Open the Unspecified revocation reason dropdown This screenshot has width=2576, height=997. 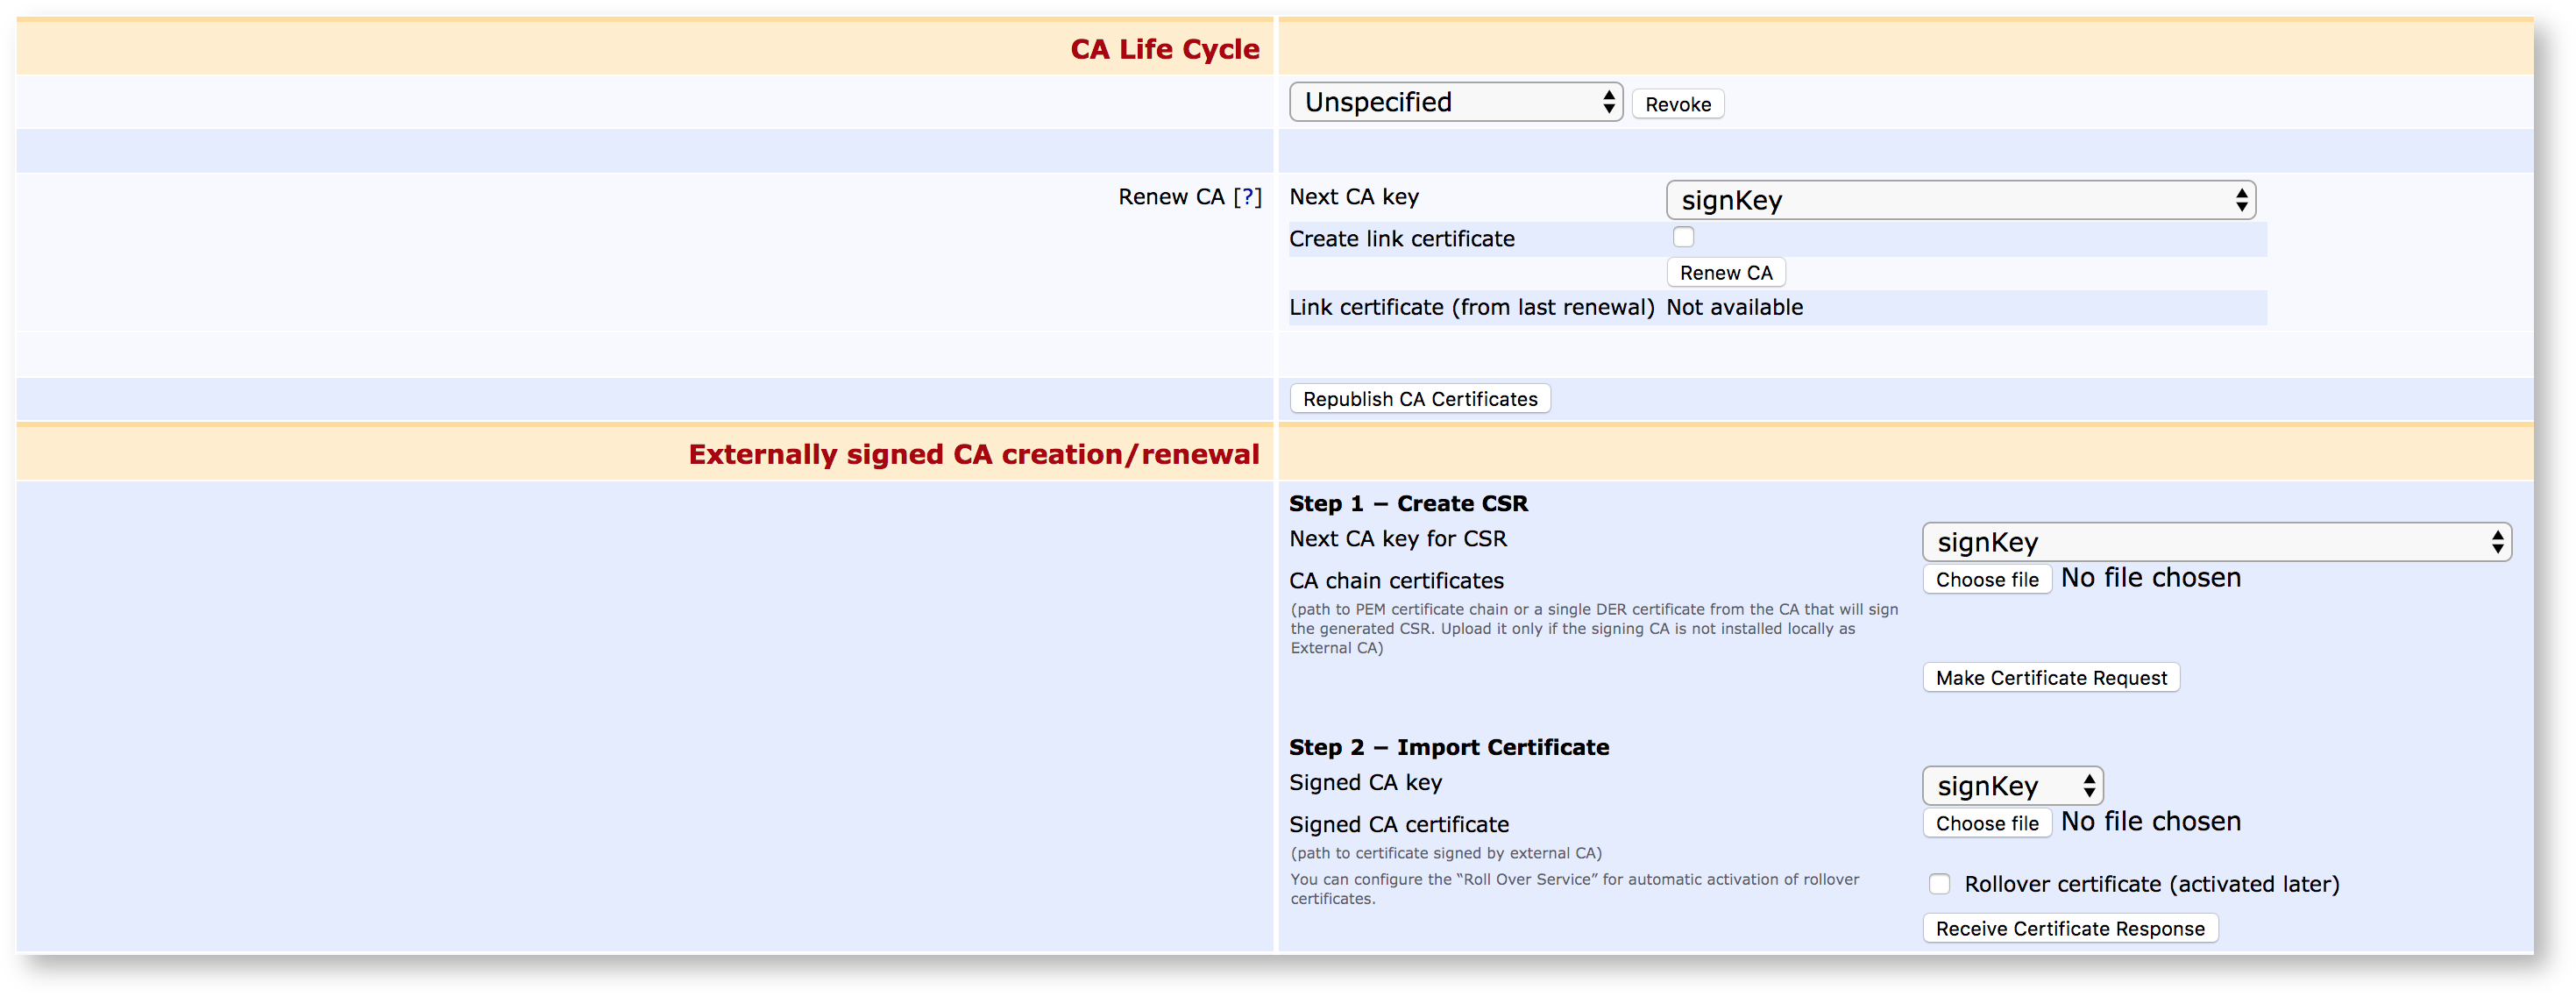coord(1455,102)
